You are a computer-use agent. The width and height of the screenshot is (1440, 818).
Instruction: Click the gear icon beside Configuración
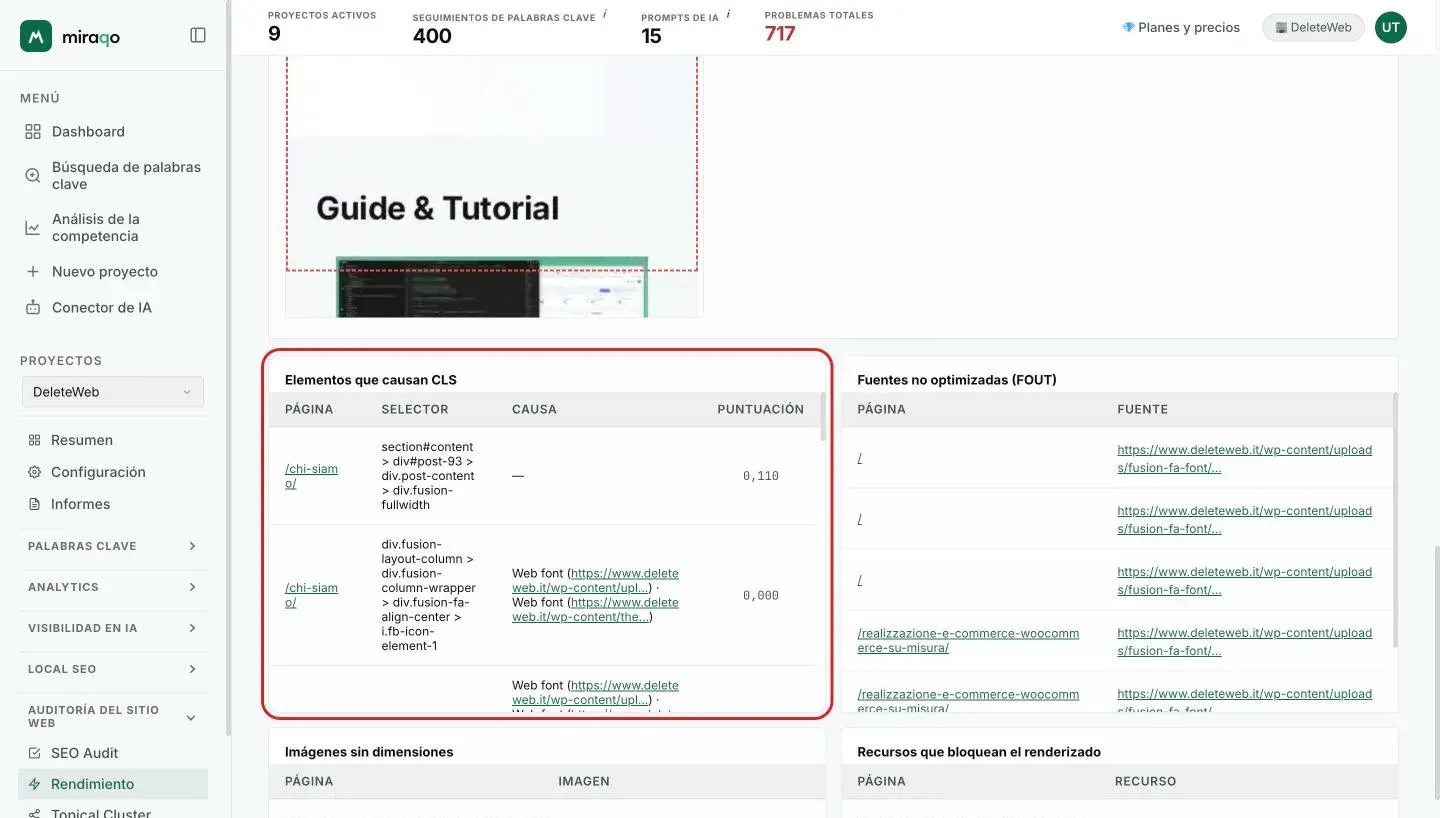tap(34, 472)
